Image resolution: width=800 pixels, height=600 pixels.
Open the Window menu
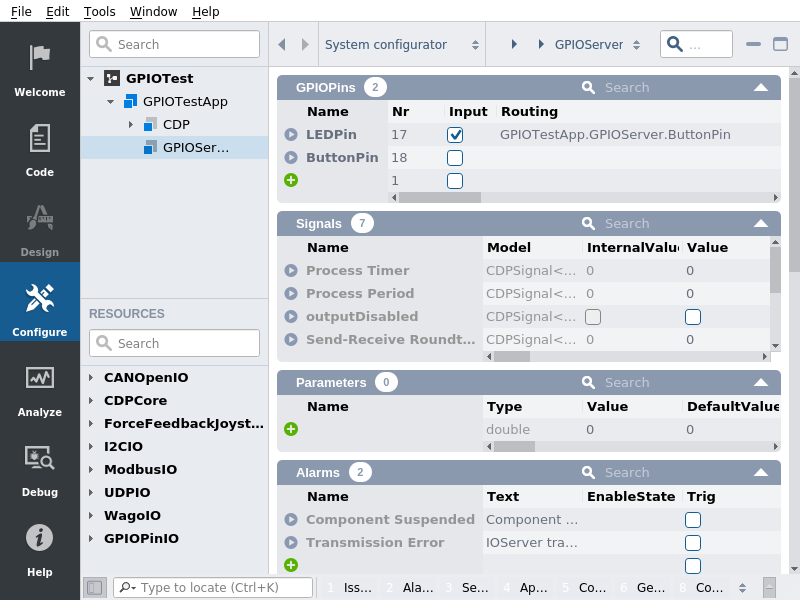click(153, 11)
